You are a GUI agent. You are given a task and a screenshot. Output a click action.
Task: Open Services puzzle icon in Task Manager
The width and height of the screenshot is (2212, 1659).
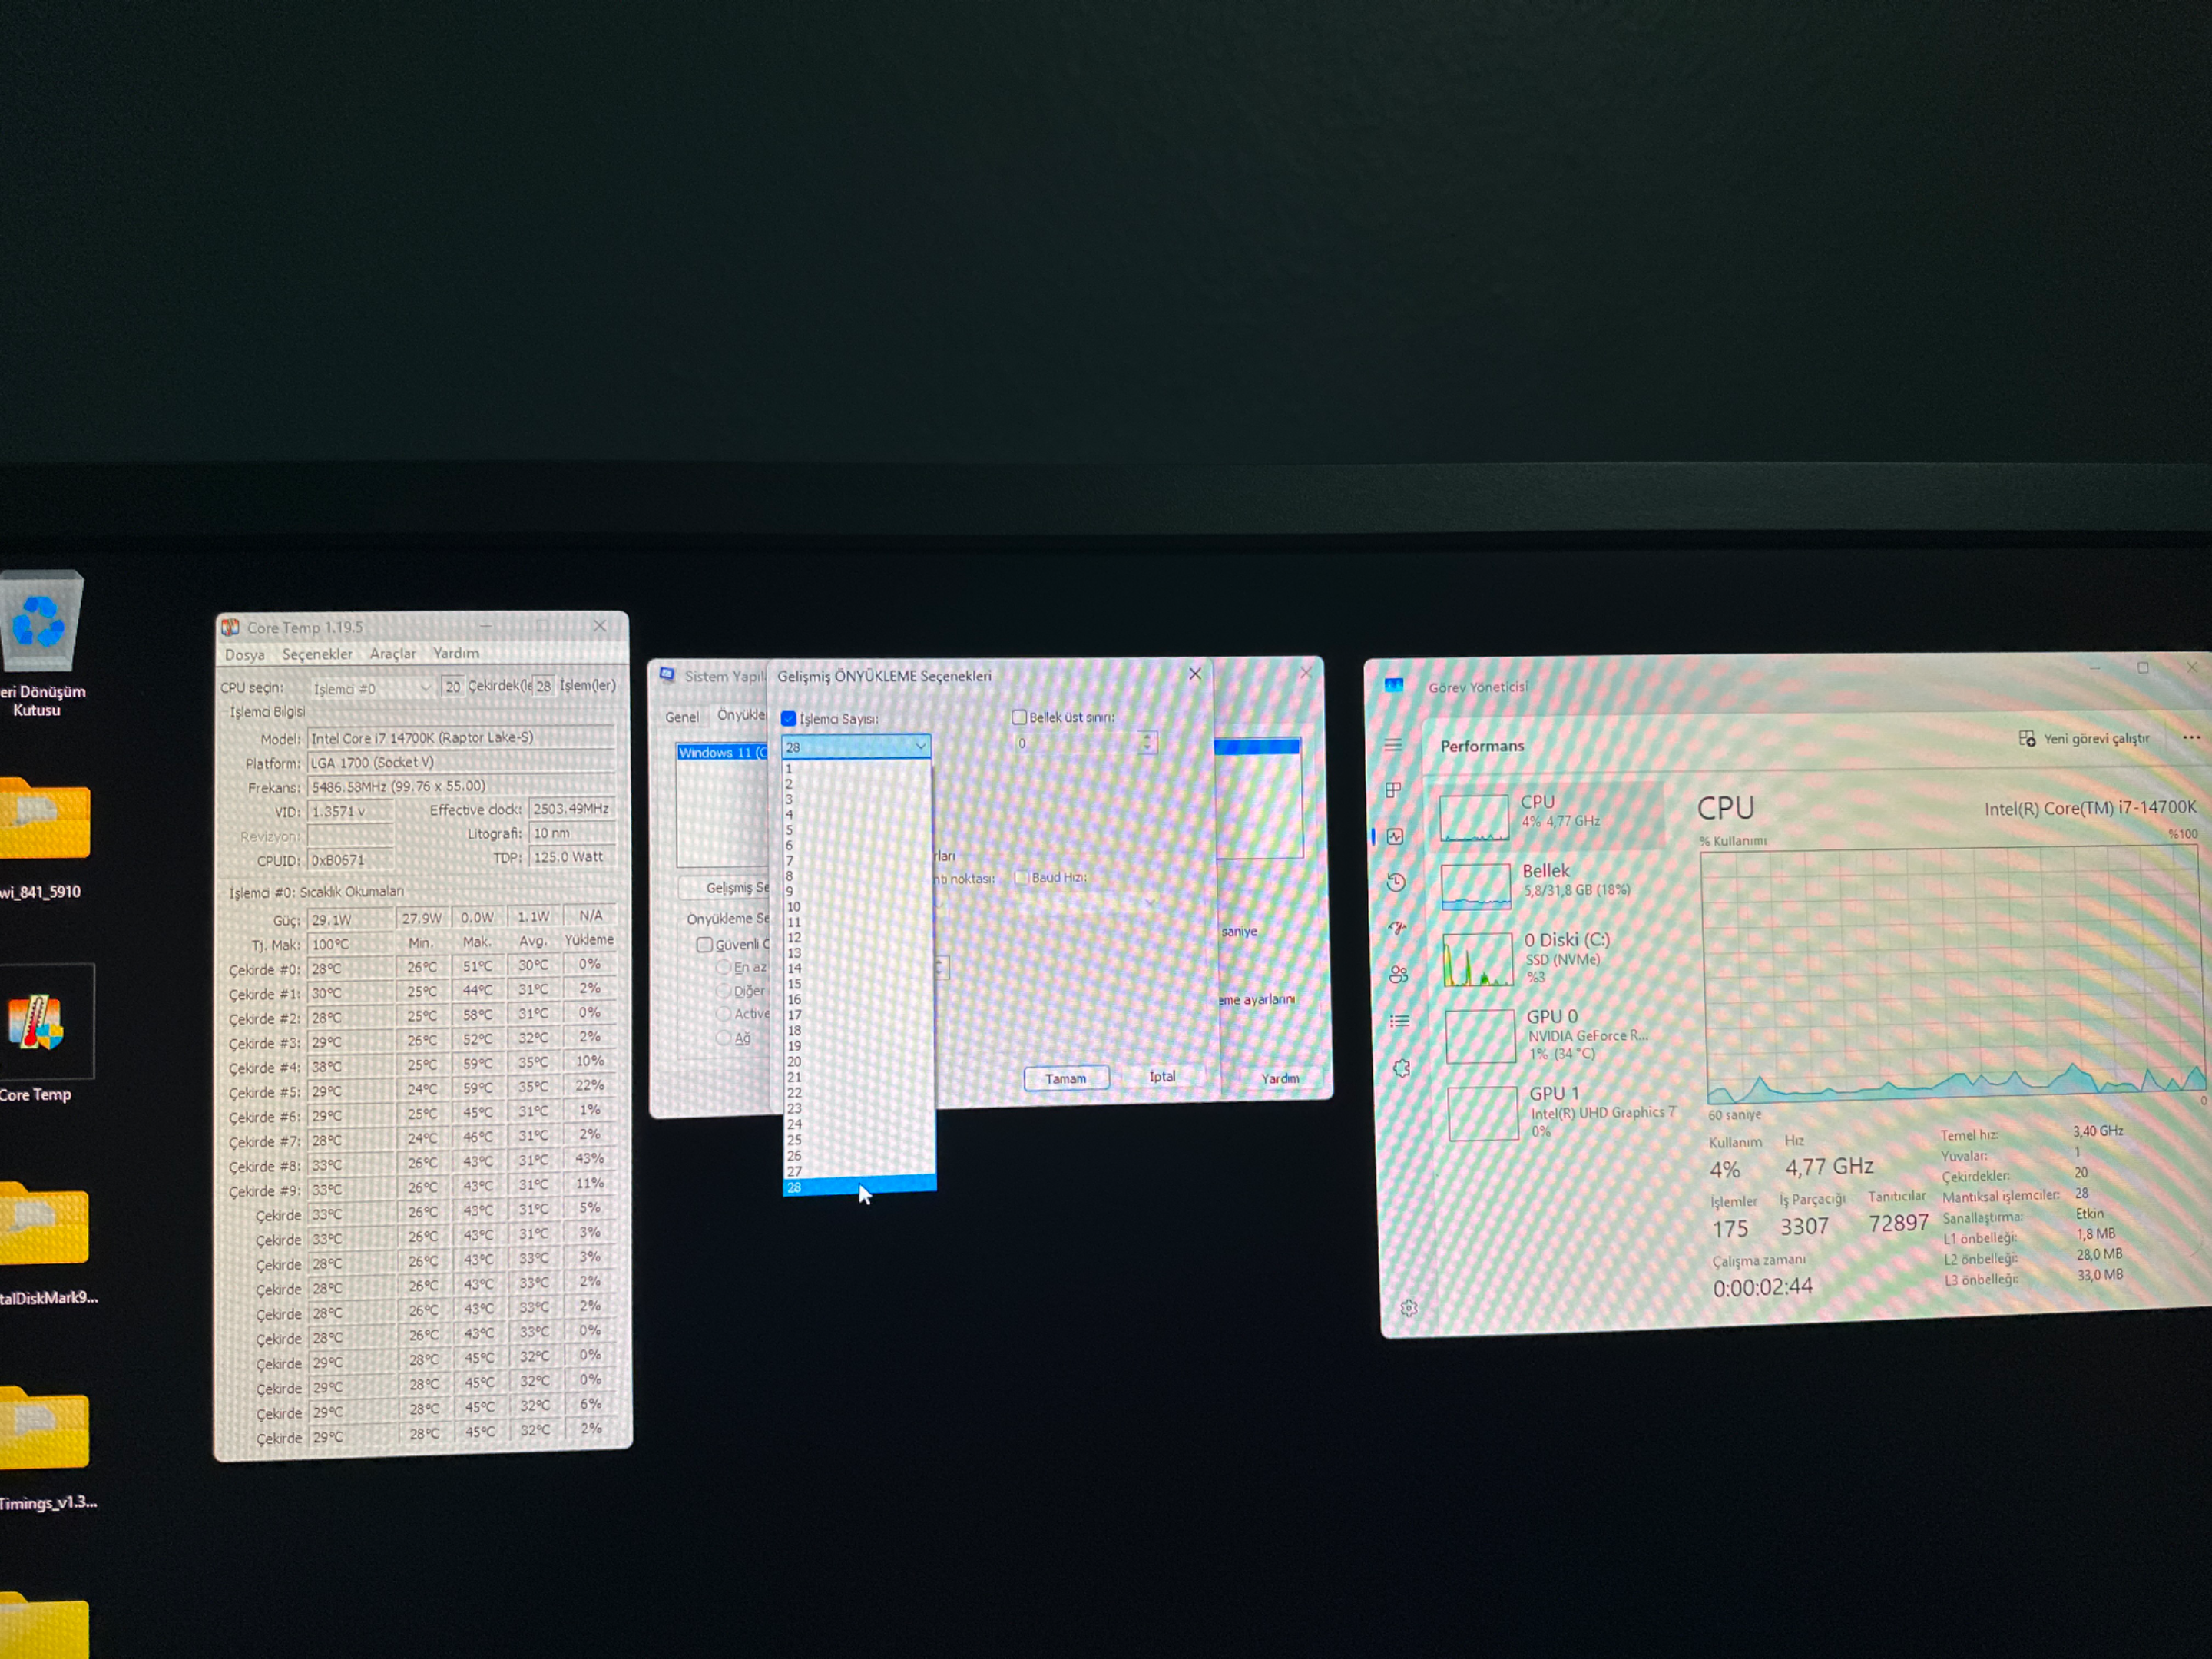(x=1401, y=1068)
